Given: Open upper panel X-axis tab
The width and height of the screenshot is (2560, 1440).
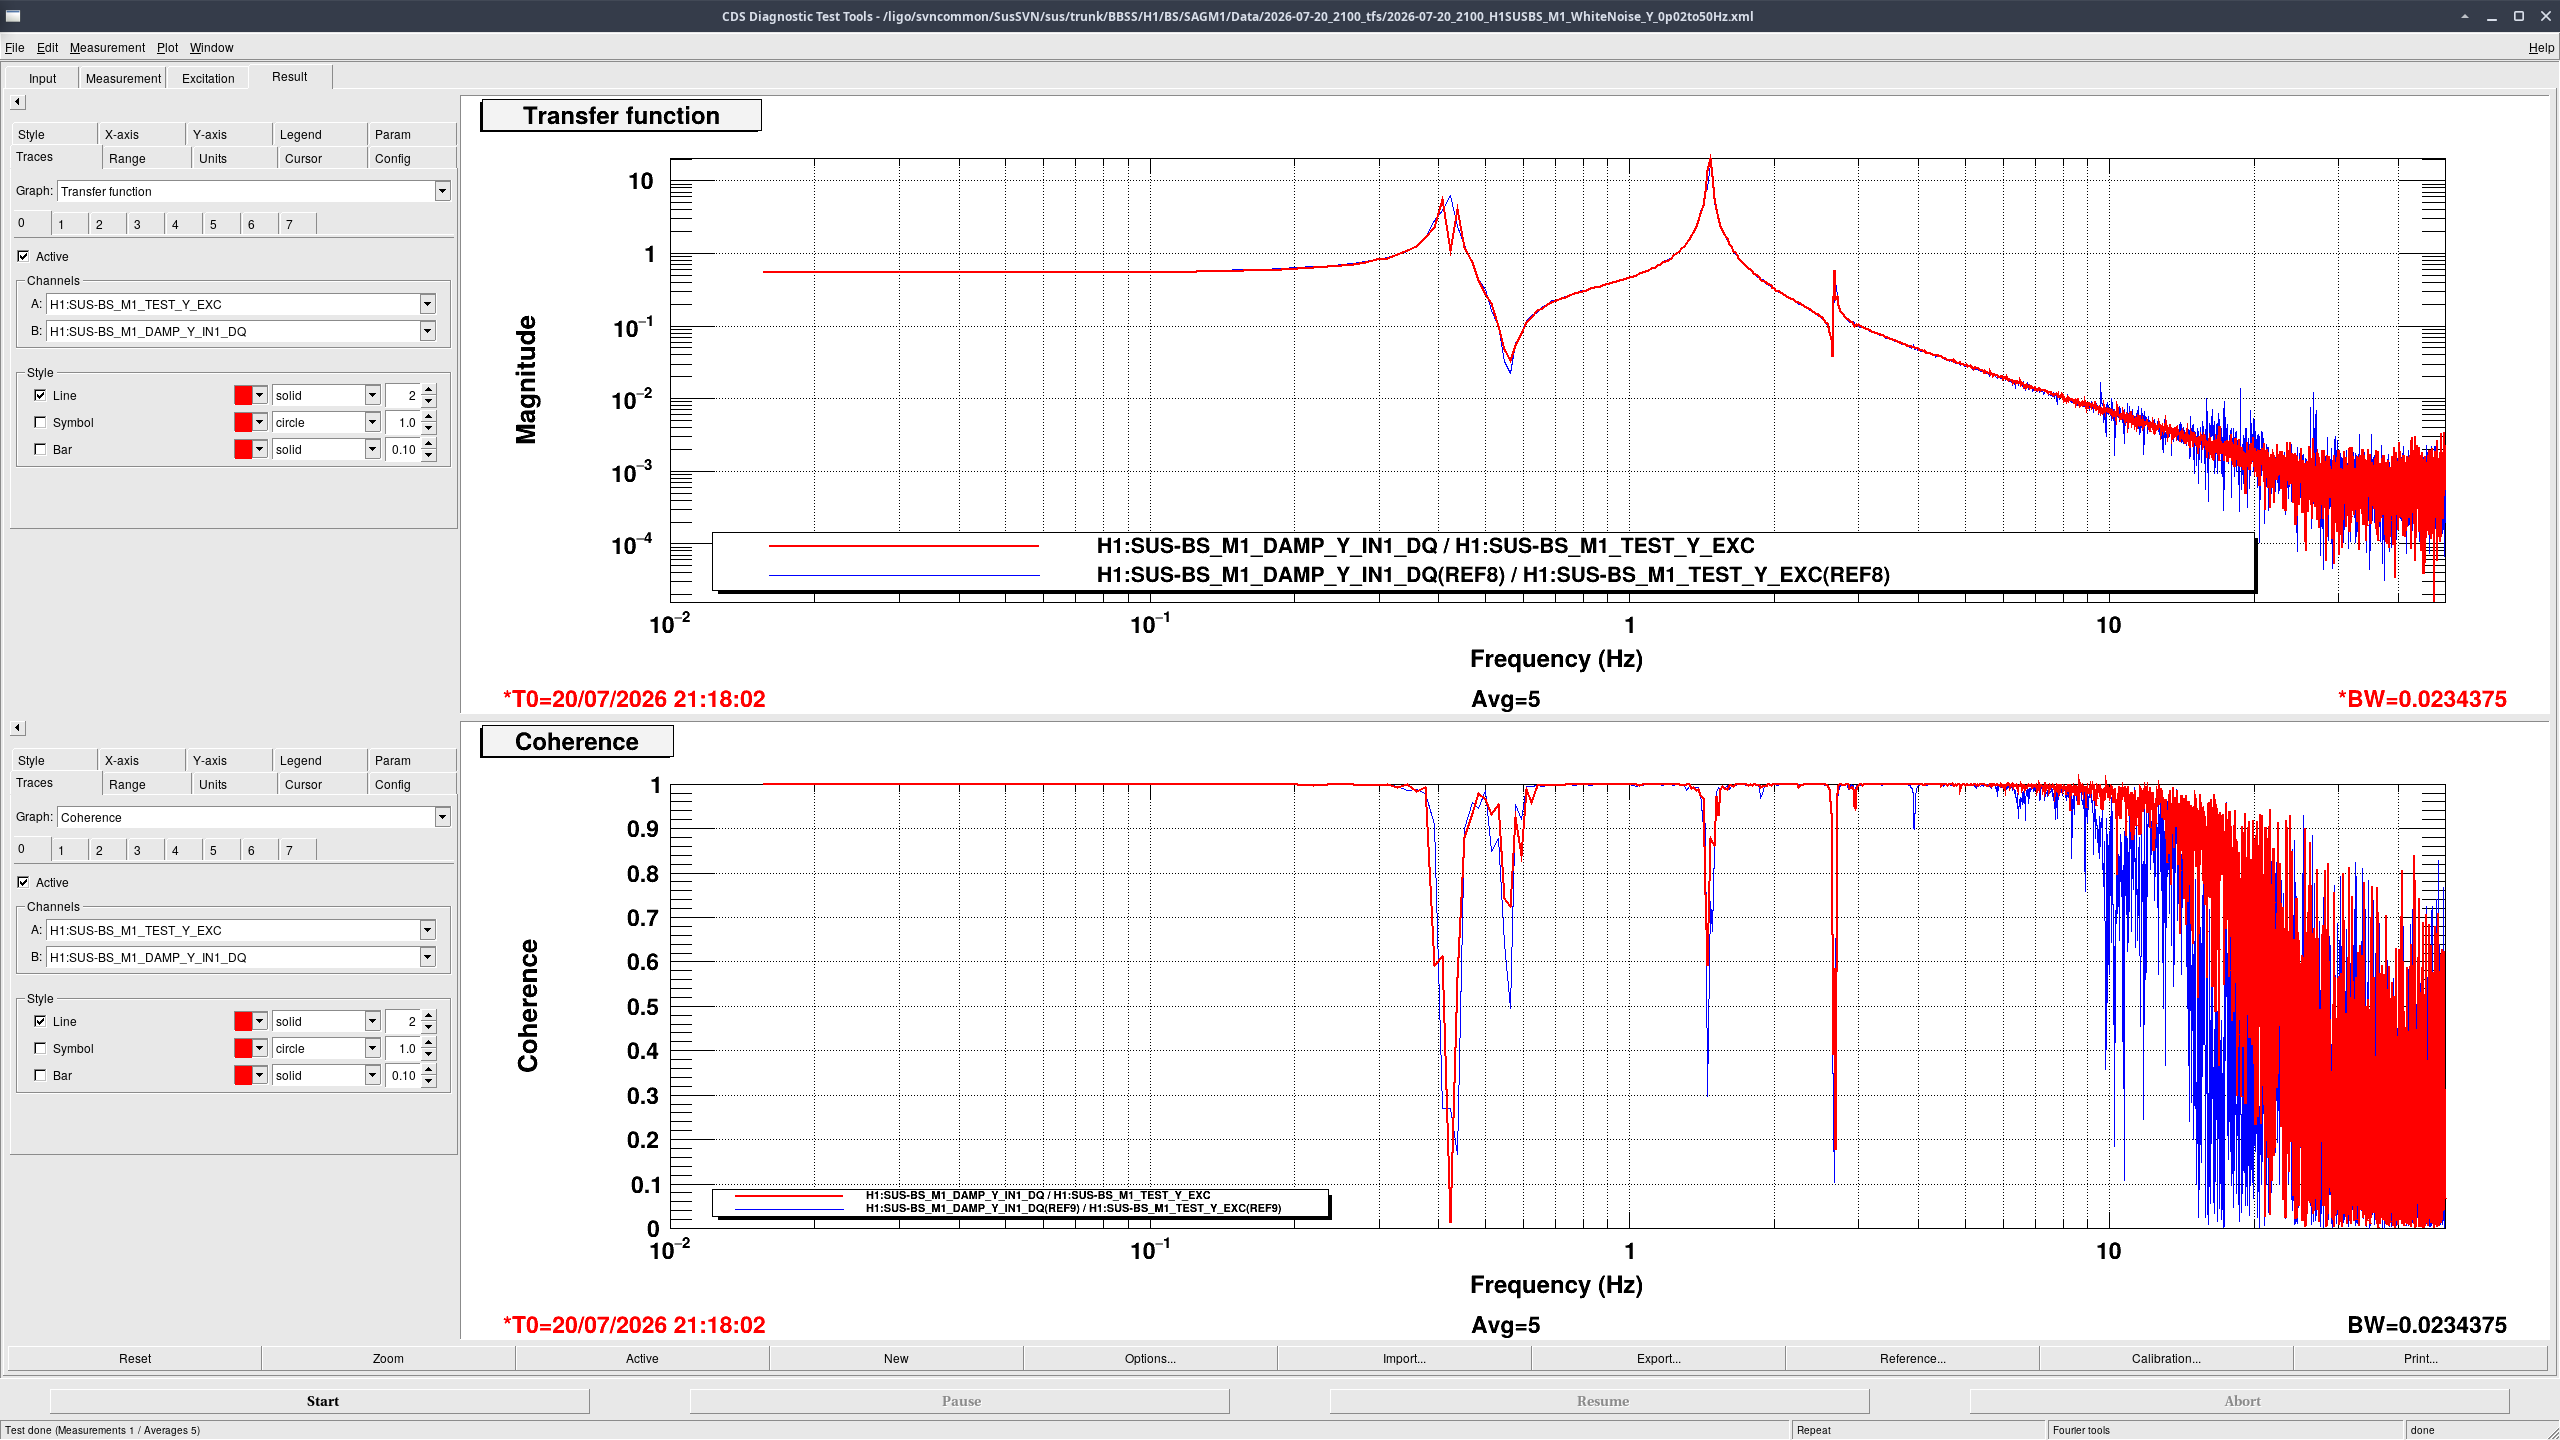Looking at the screenshot, I should coord(122,134).
